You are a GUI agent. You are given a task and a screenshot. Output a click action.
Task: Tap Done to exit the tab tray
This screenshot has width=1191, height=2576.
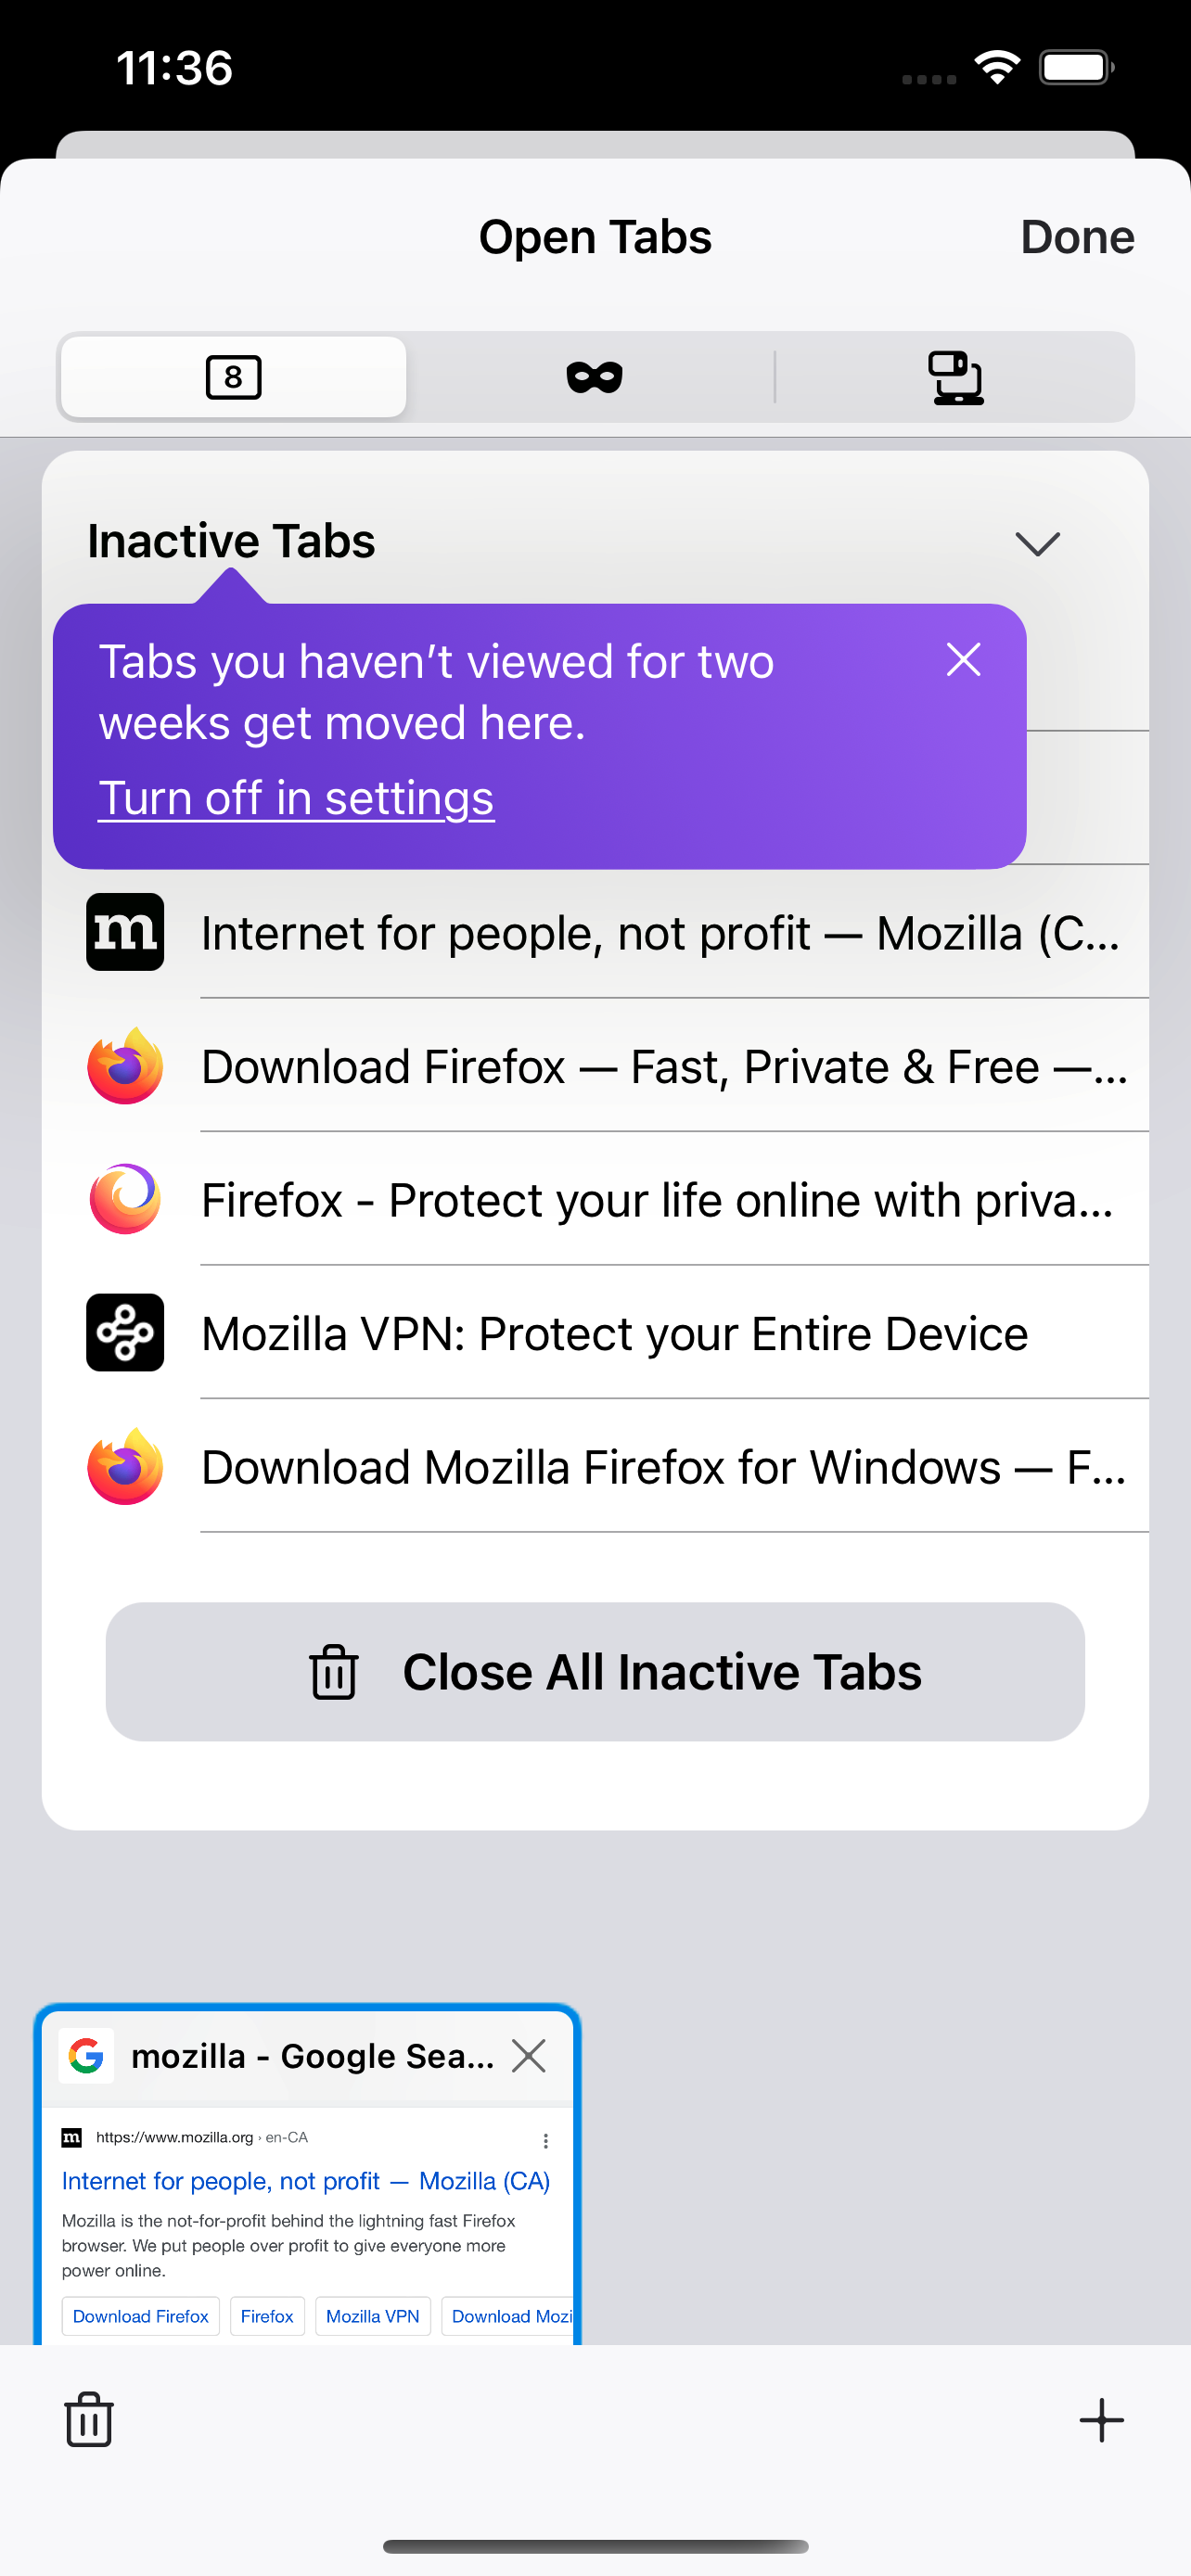1076,236
